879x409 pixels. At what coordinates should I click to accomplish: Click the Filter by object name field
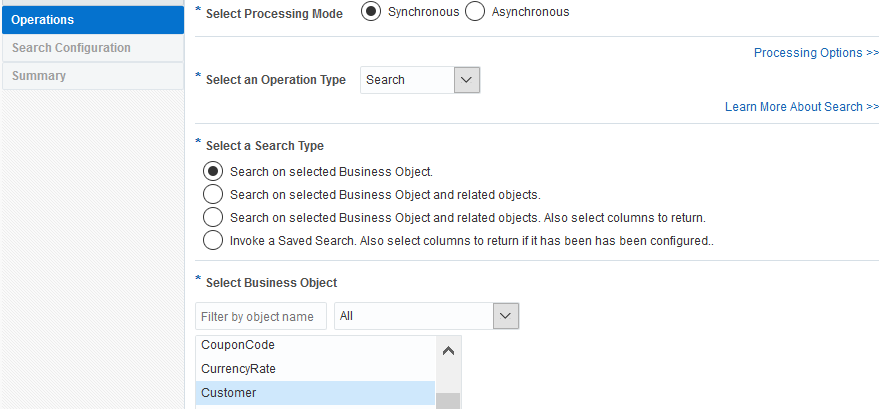click(261, 316)
